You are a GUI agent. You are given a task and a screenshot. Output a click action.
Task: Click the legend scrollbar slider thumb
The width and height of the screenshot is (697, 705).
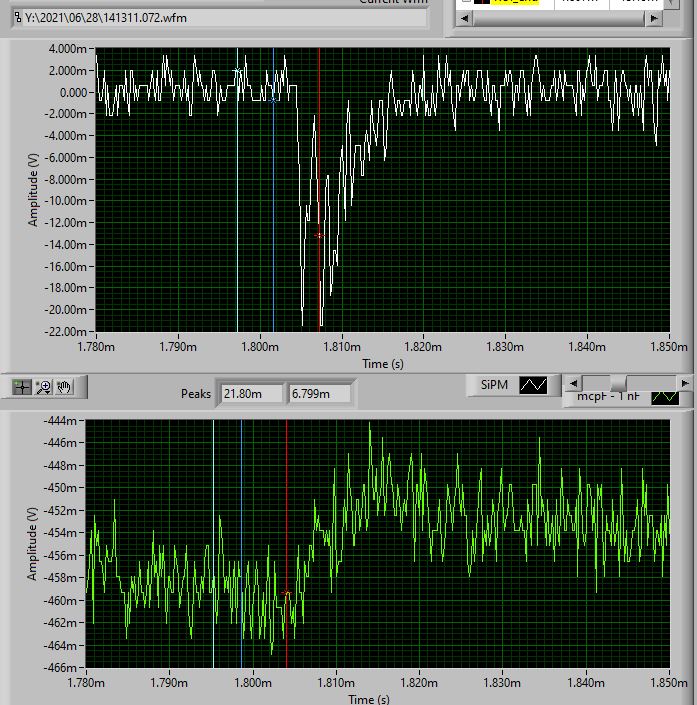[619, 383]
